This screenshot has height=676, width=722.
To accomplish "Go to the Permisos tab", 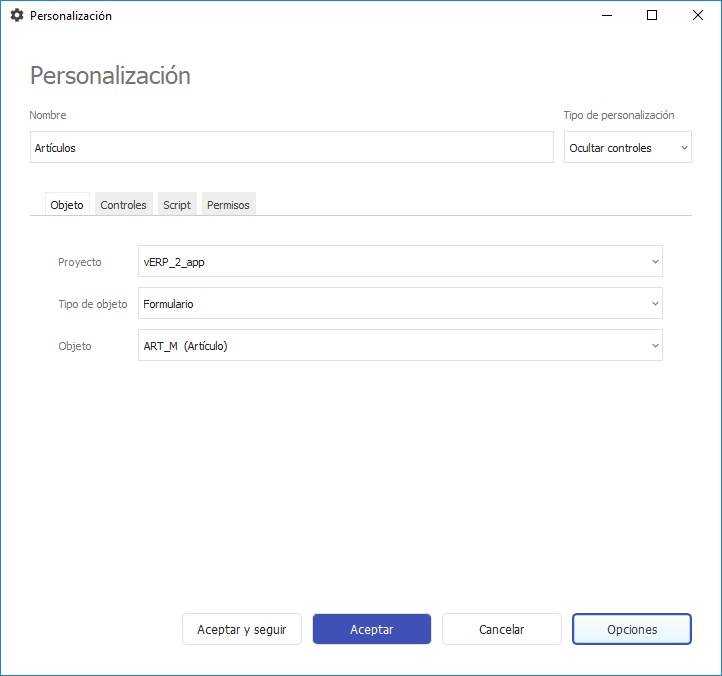I will [x=228, y=204].
